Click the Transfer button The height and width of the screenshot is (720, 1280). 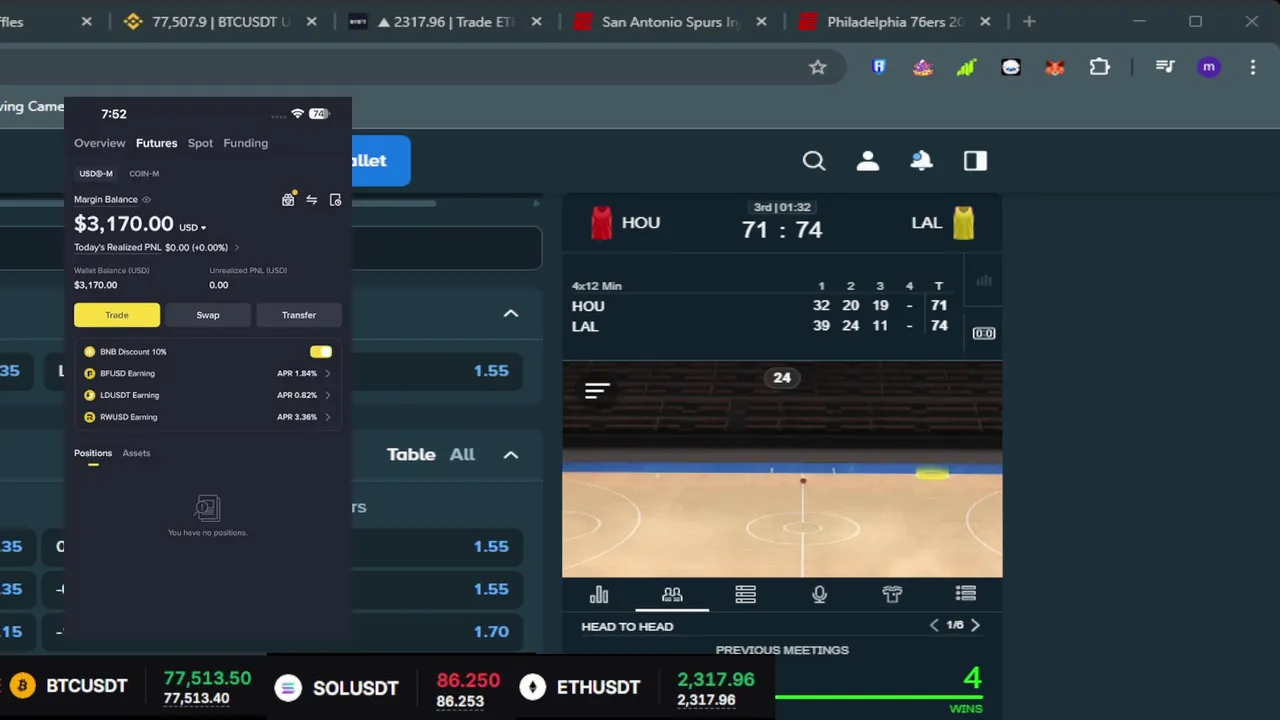[299, 315]
